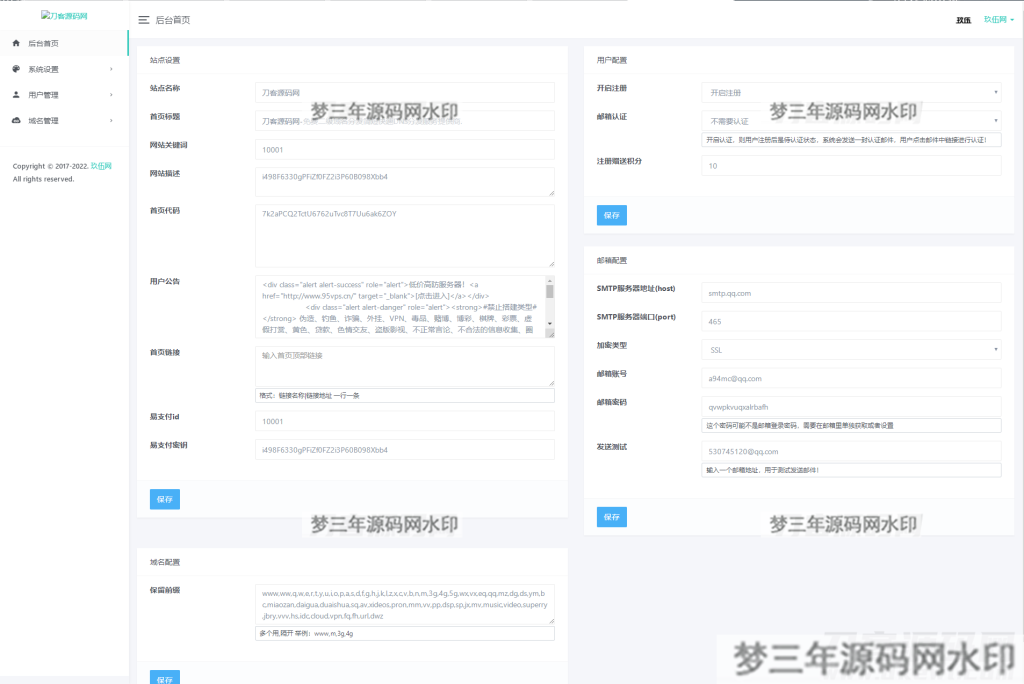The image size is (1024, 684).
Task: Save the 邮箱配置 form
Action: tap(611, 517)
